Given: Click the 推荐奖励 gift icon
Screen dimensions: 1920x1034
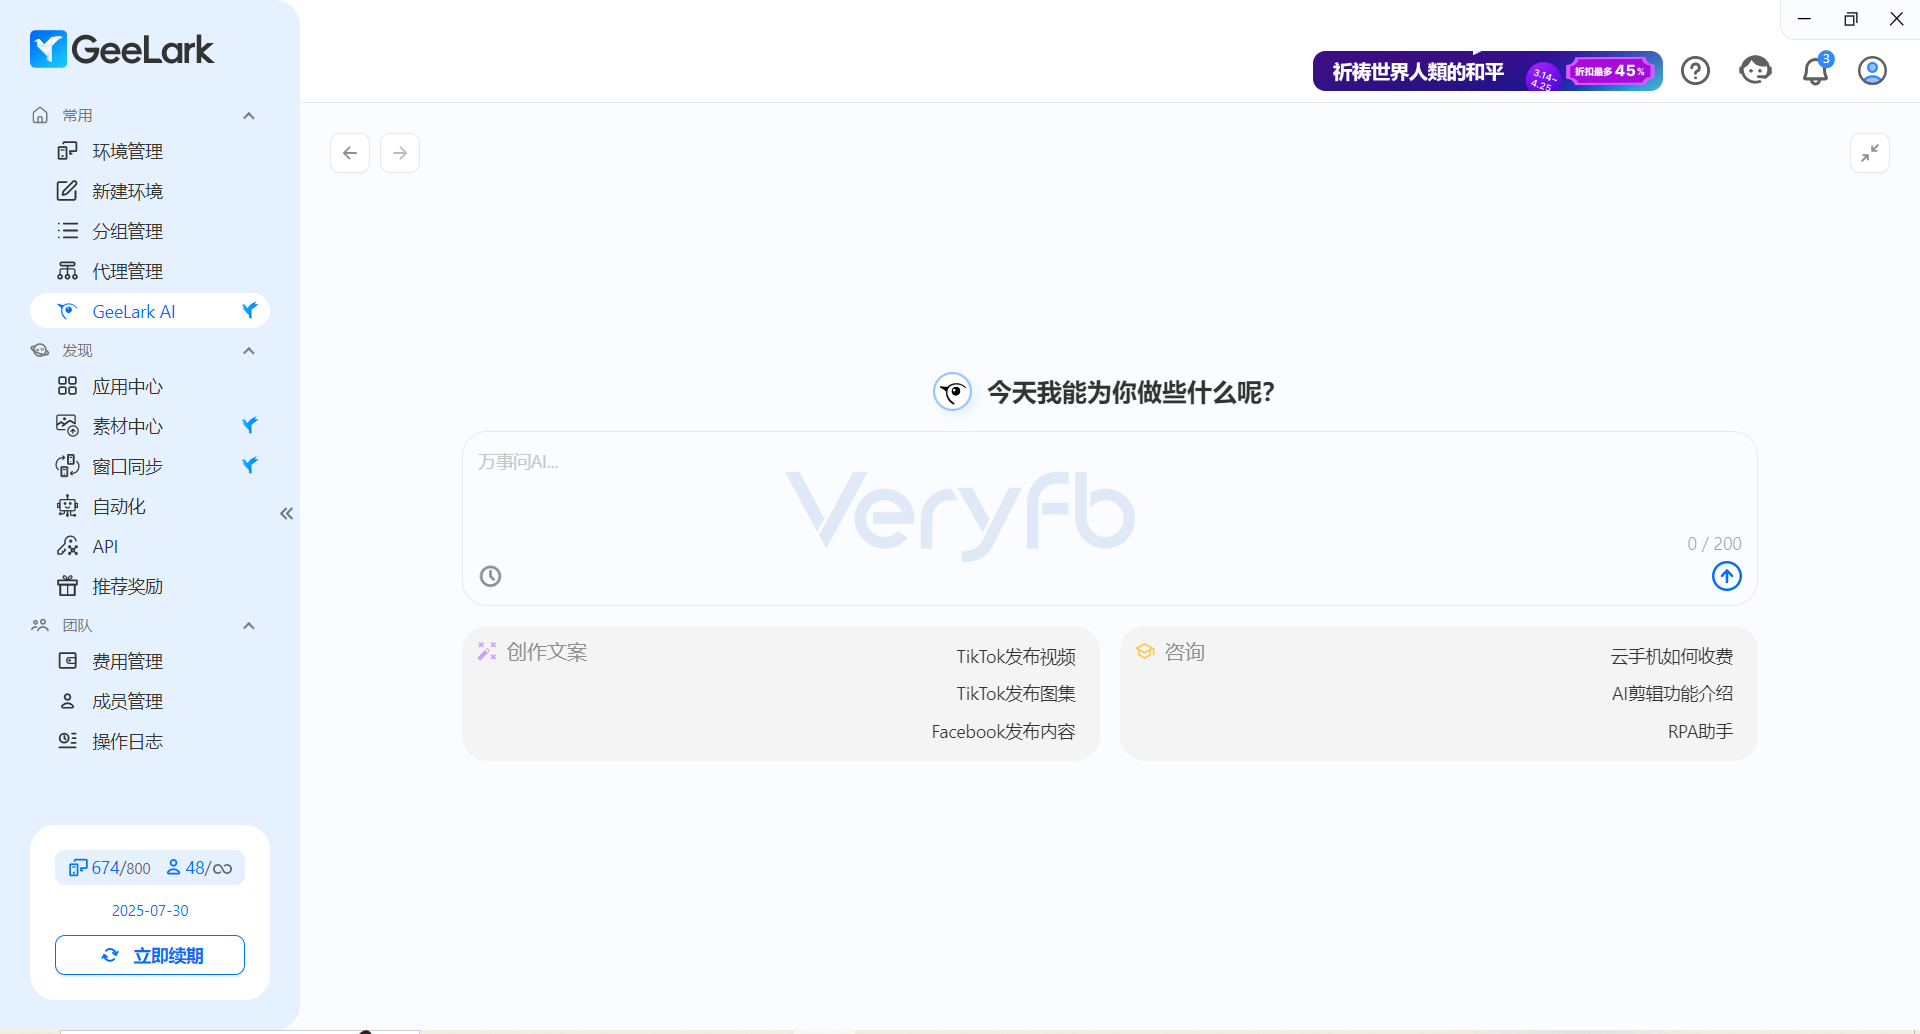Looking at the screenshot, I should click(x=67, y=586).
